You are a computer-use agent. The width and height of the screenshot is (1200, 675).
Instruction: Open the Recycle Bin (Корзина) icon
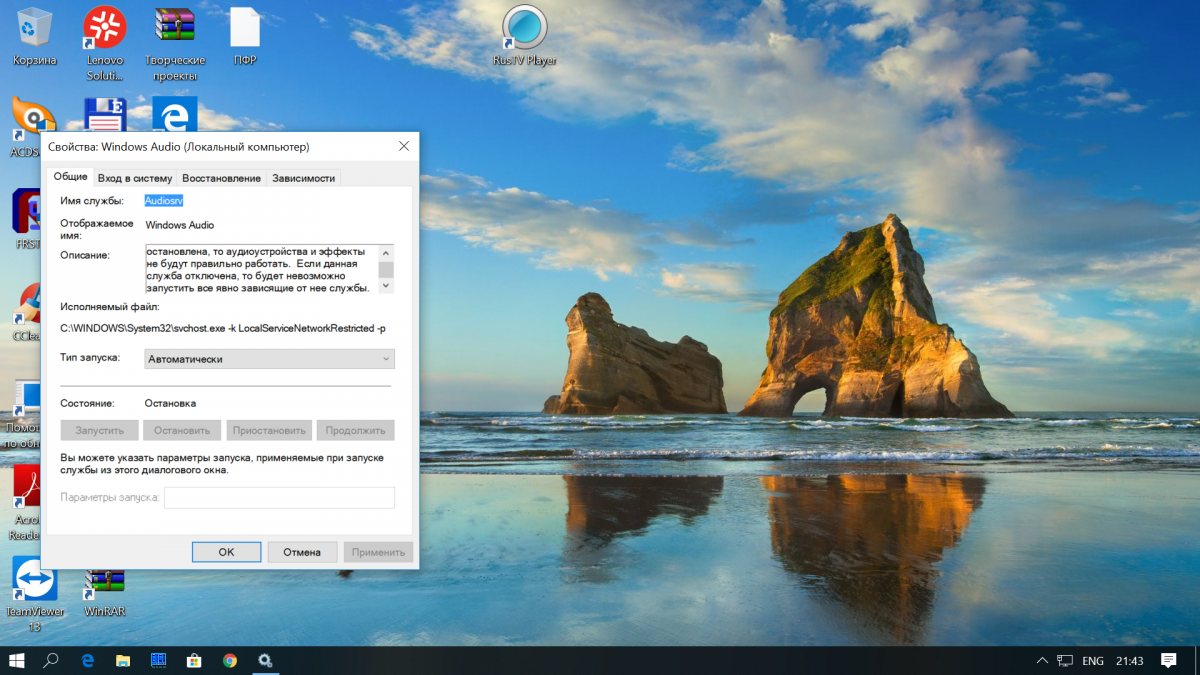pyautogui.click(x=35, y=28)
